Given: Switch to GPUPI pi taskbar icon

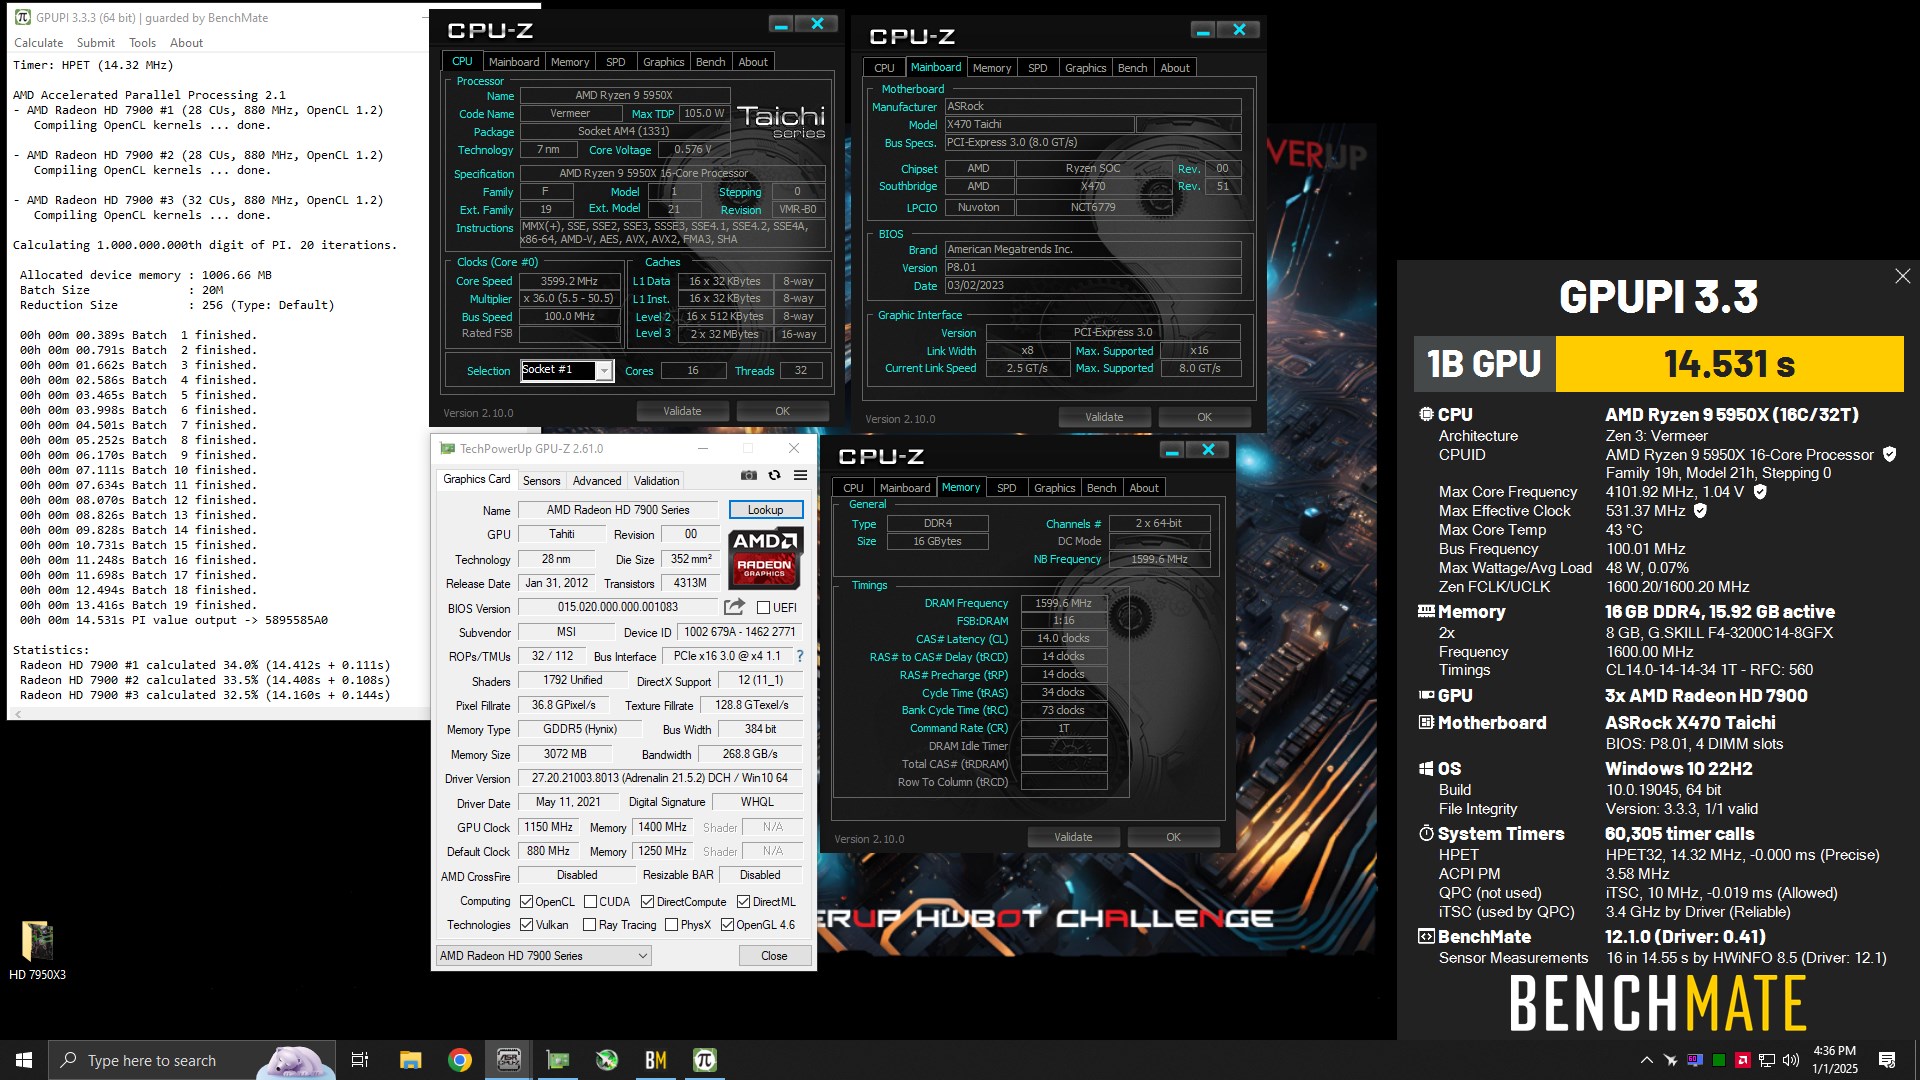Looking at the screenshot, I should [x=705, y=1060].
